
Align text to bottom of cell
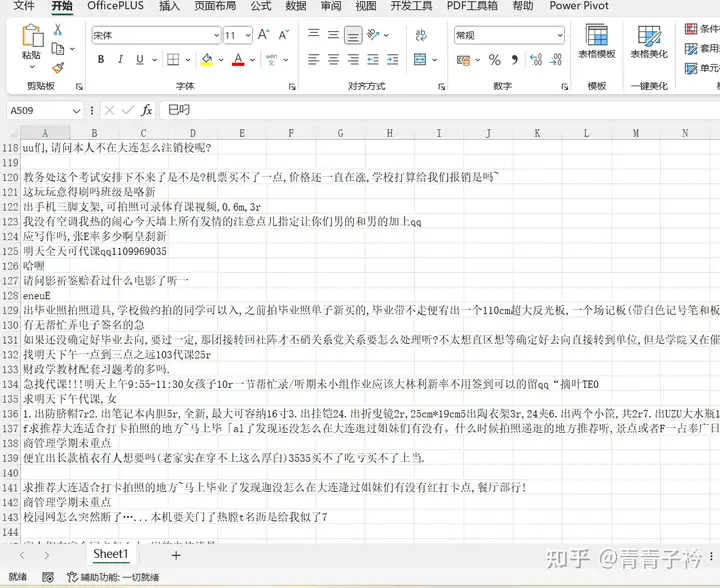click(x=353, y=35)
